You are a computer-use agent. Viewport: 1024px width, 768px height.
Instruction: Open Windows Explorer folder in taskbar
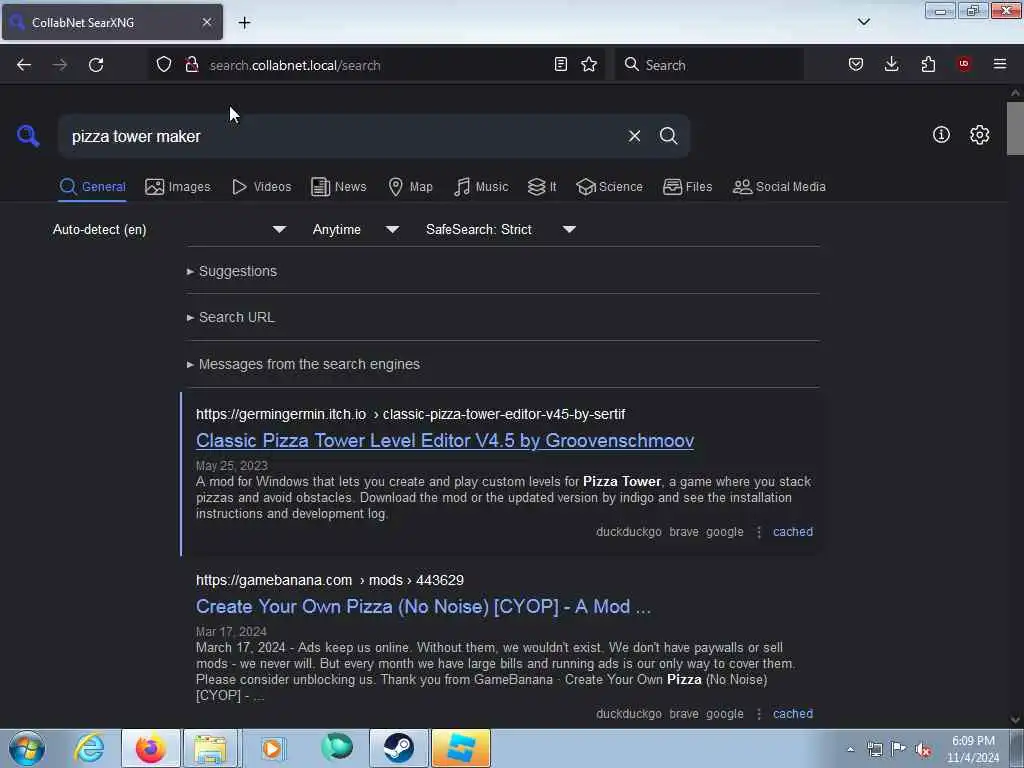(210, 748)
